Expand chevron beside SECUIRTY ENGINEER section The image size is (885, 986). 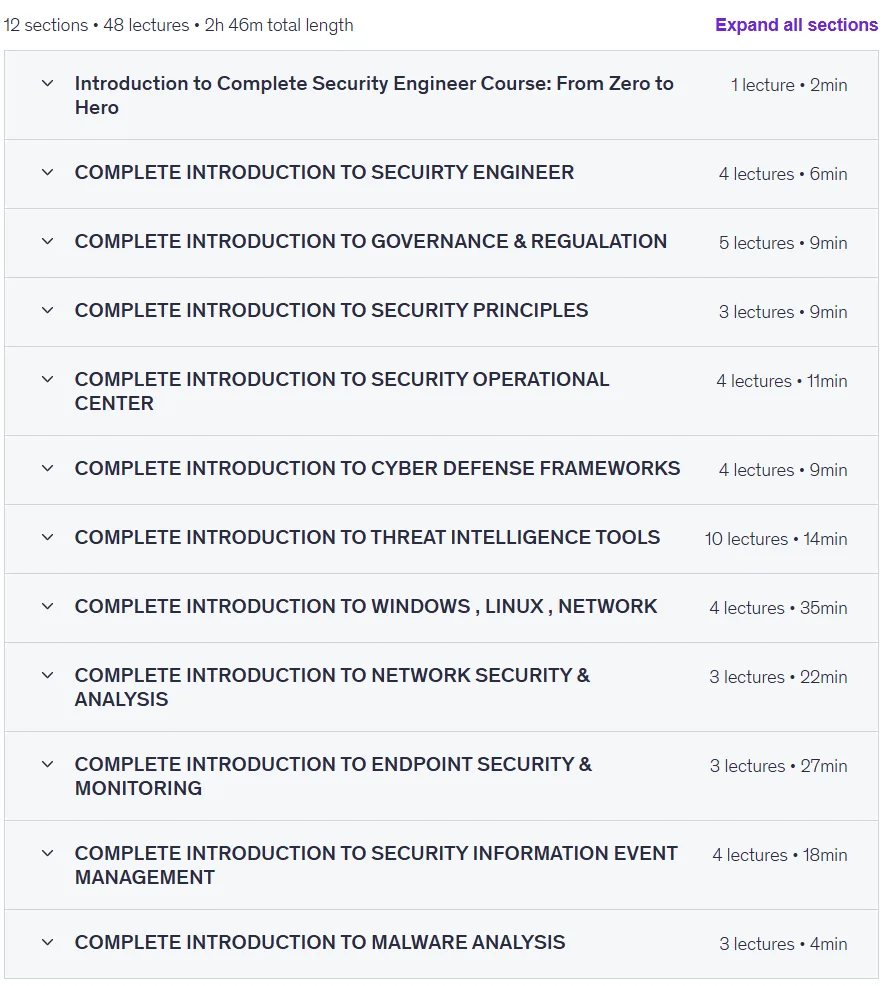pos(47,172)
